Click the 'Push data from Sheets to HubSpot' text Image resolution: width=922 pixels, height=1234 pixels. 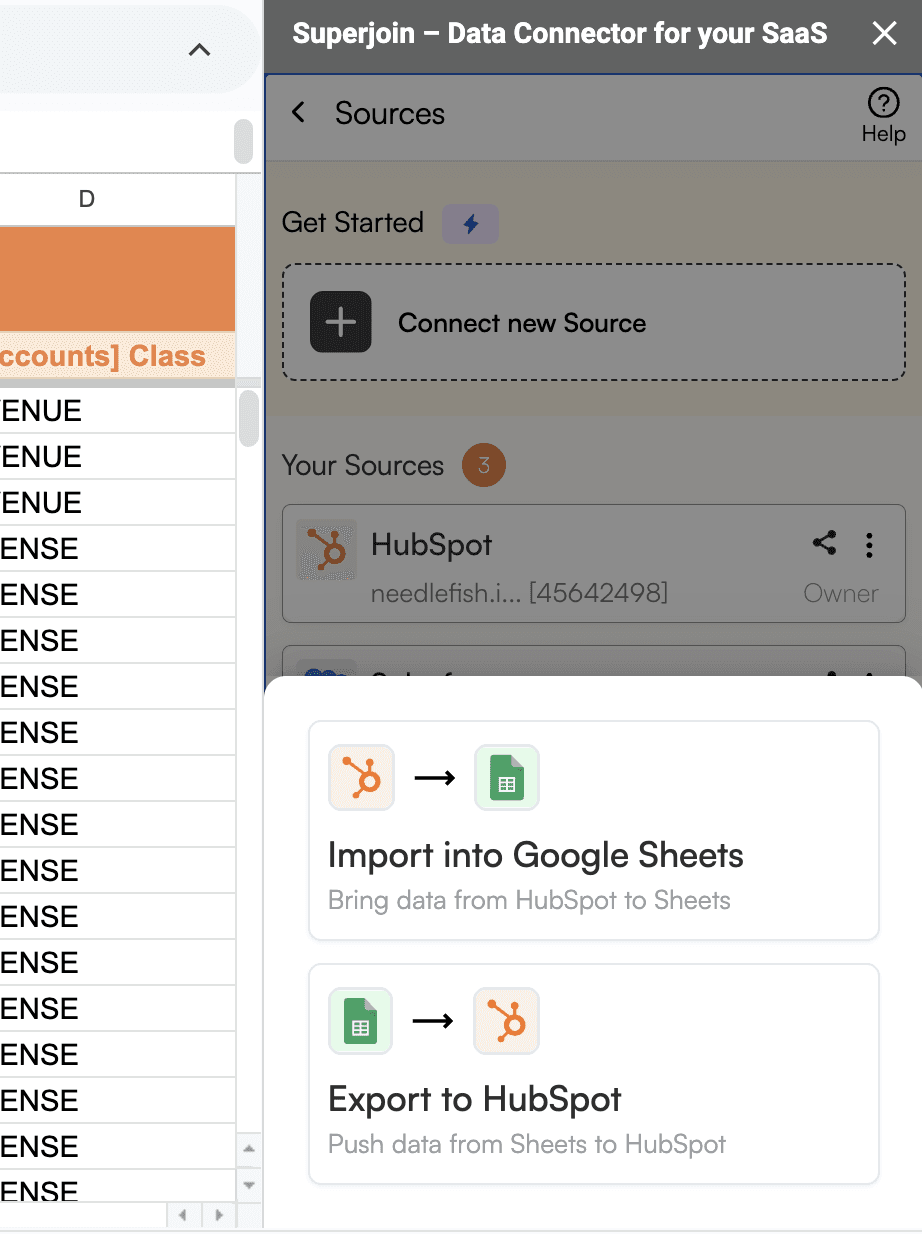pos(527,1144)
